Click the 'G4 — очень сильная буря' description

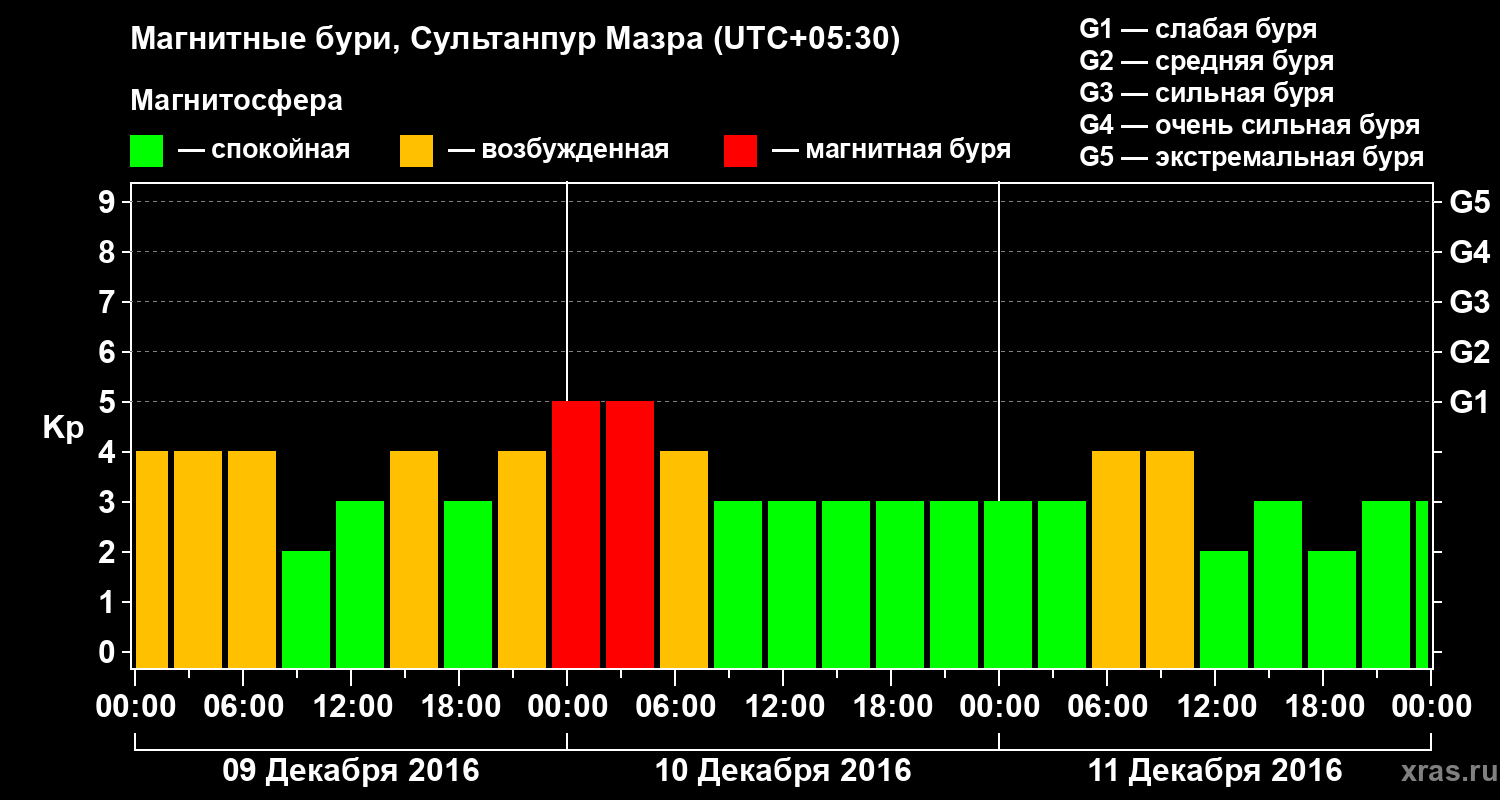click(x=1250, y=125)
